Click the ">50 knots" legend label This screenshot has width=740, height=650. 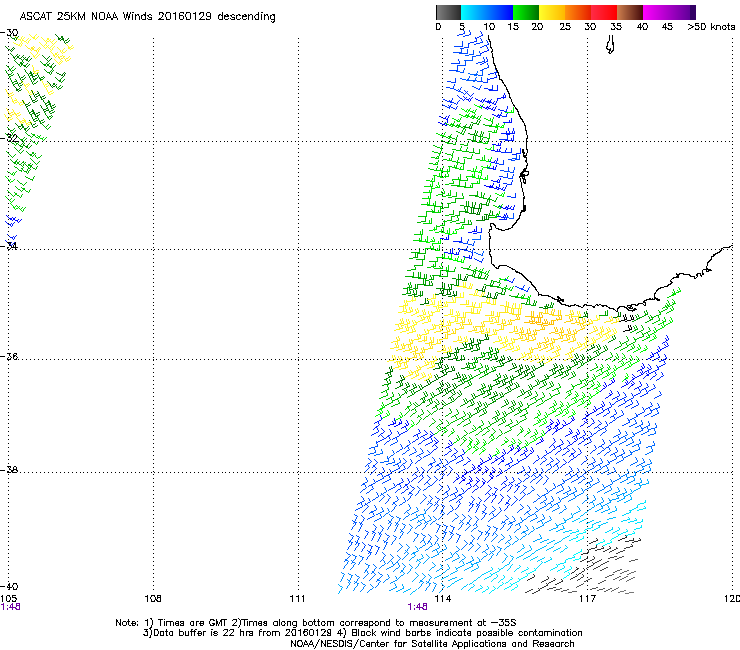(x=711, y=27)
